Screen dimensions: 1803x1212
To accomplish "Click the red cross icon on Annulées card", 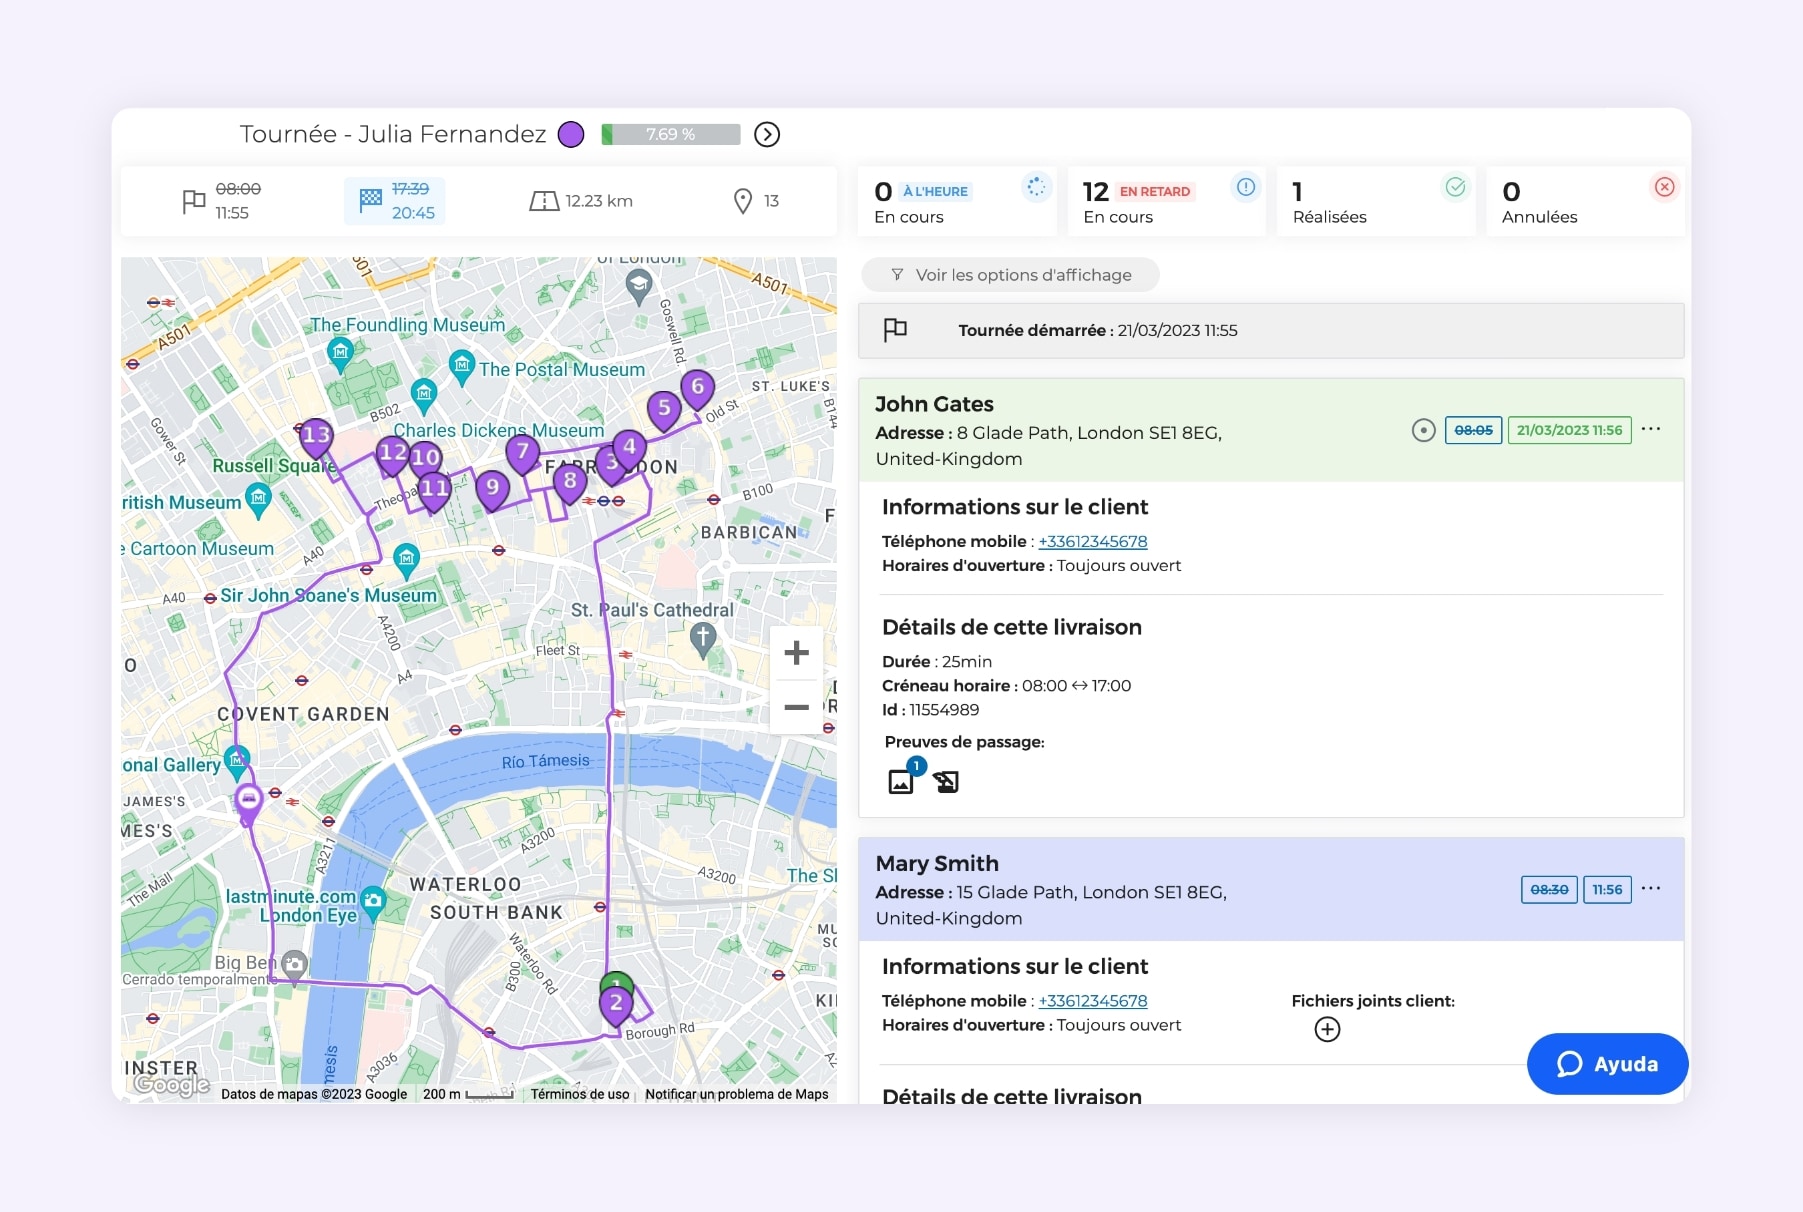I will [1663, 187].
